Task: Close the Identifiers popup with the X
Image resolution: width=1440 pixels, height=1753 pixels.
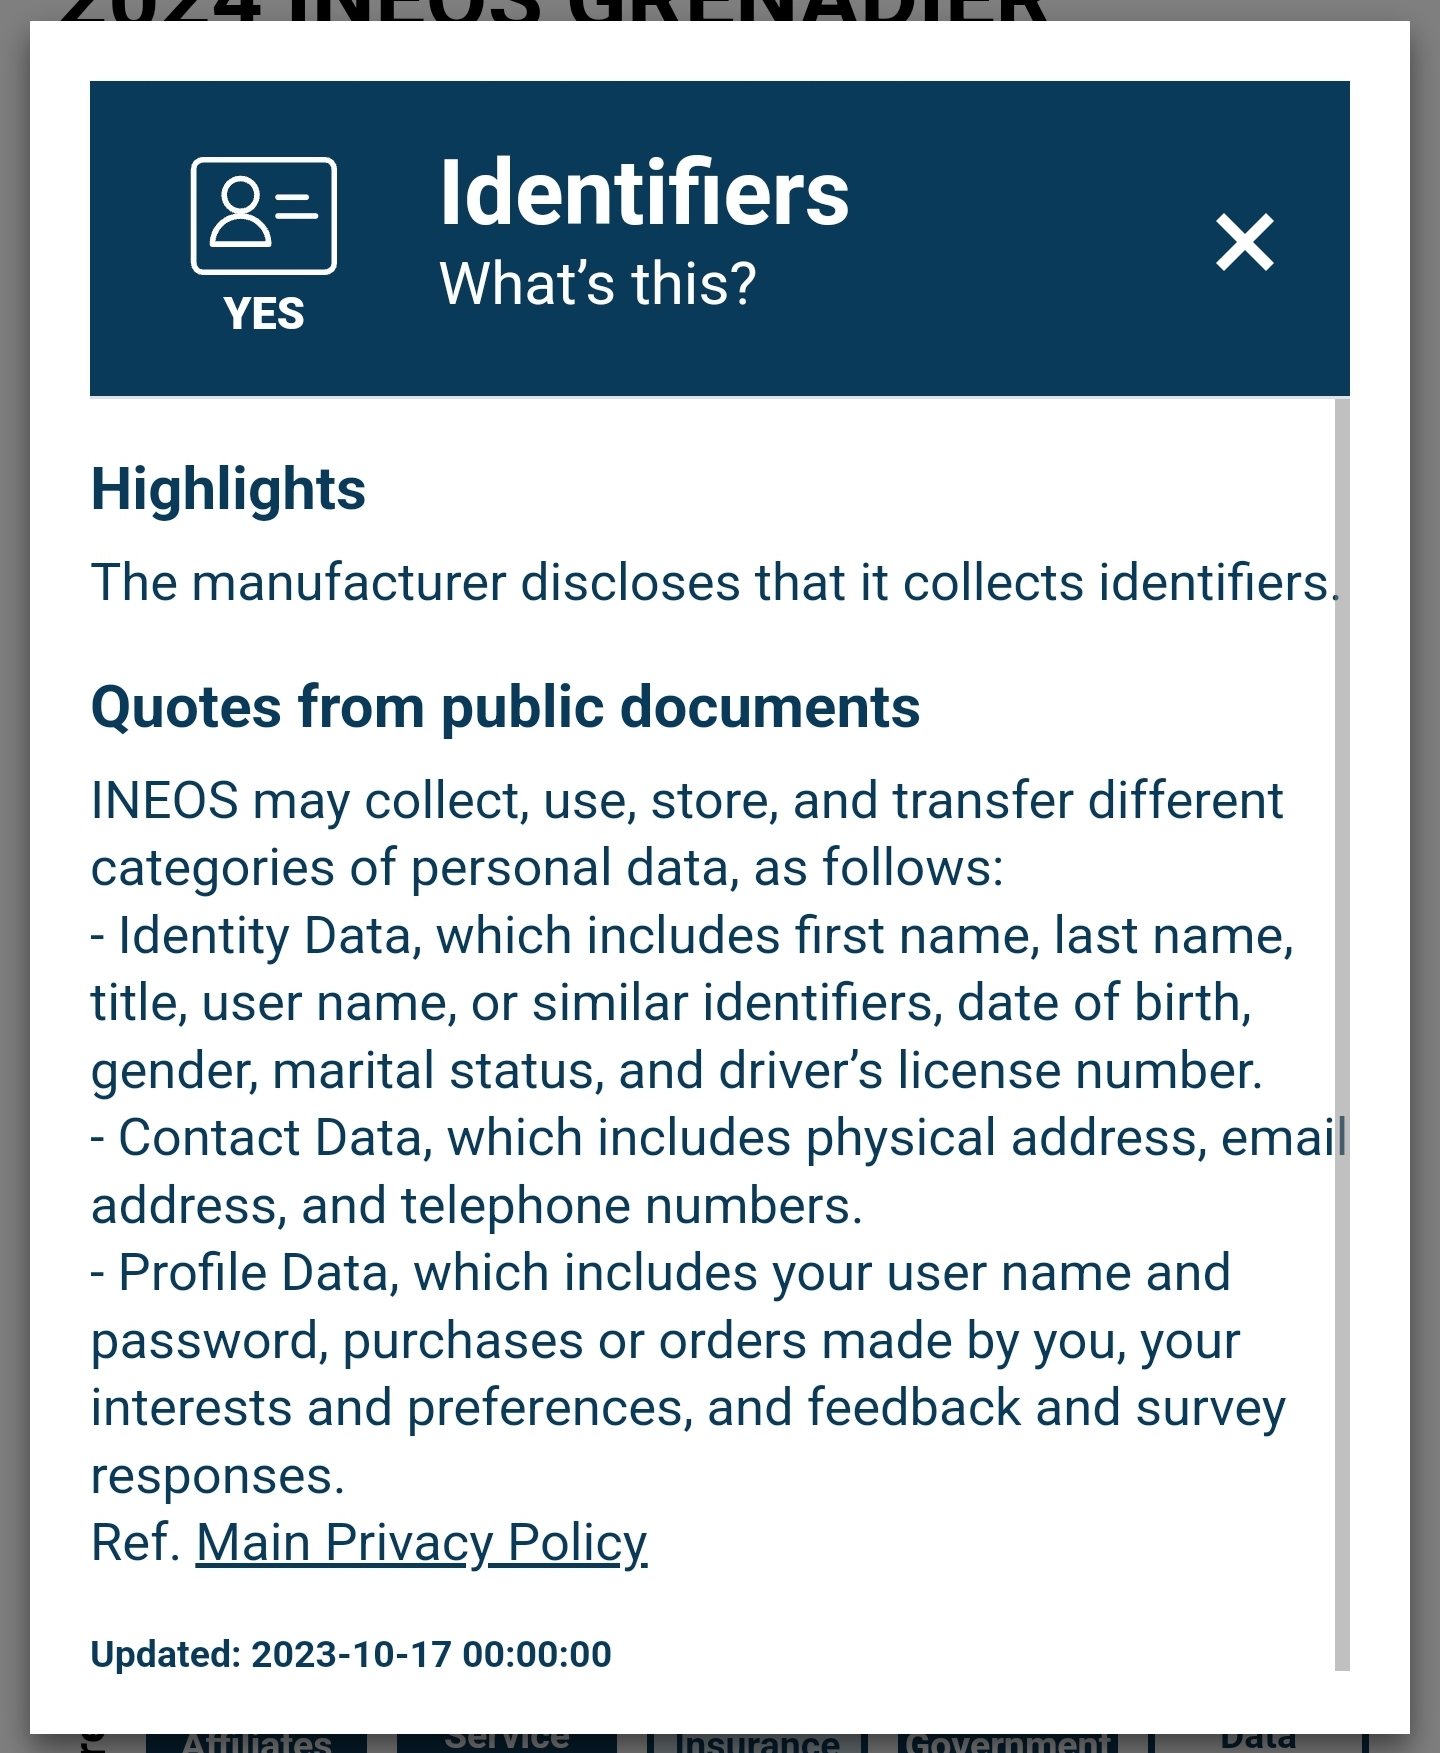Action: pos(1244,242)
